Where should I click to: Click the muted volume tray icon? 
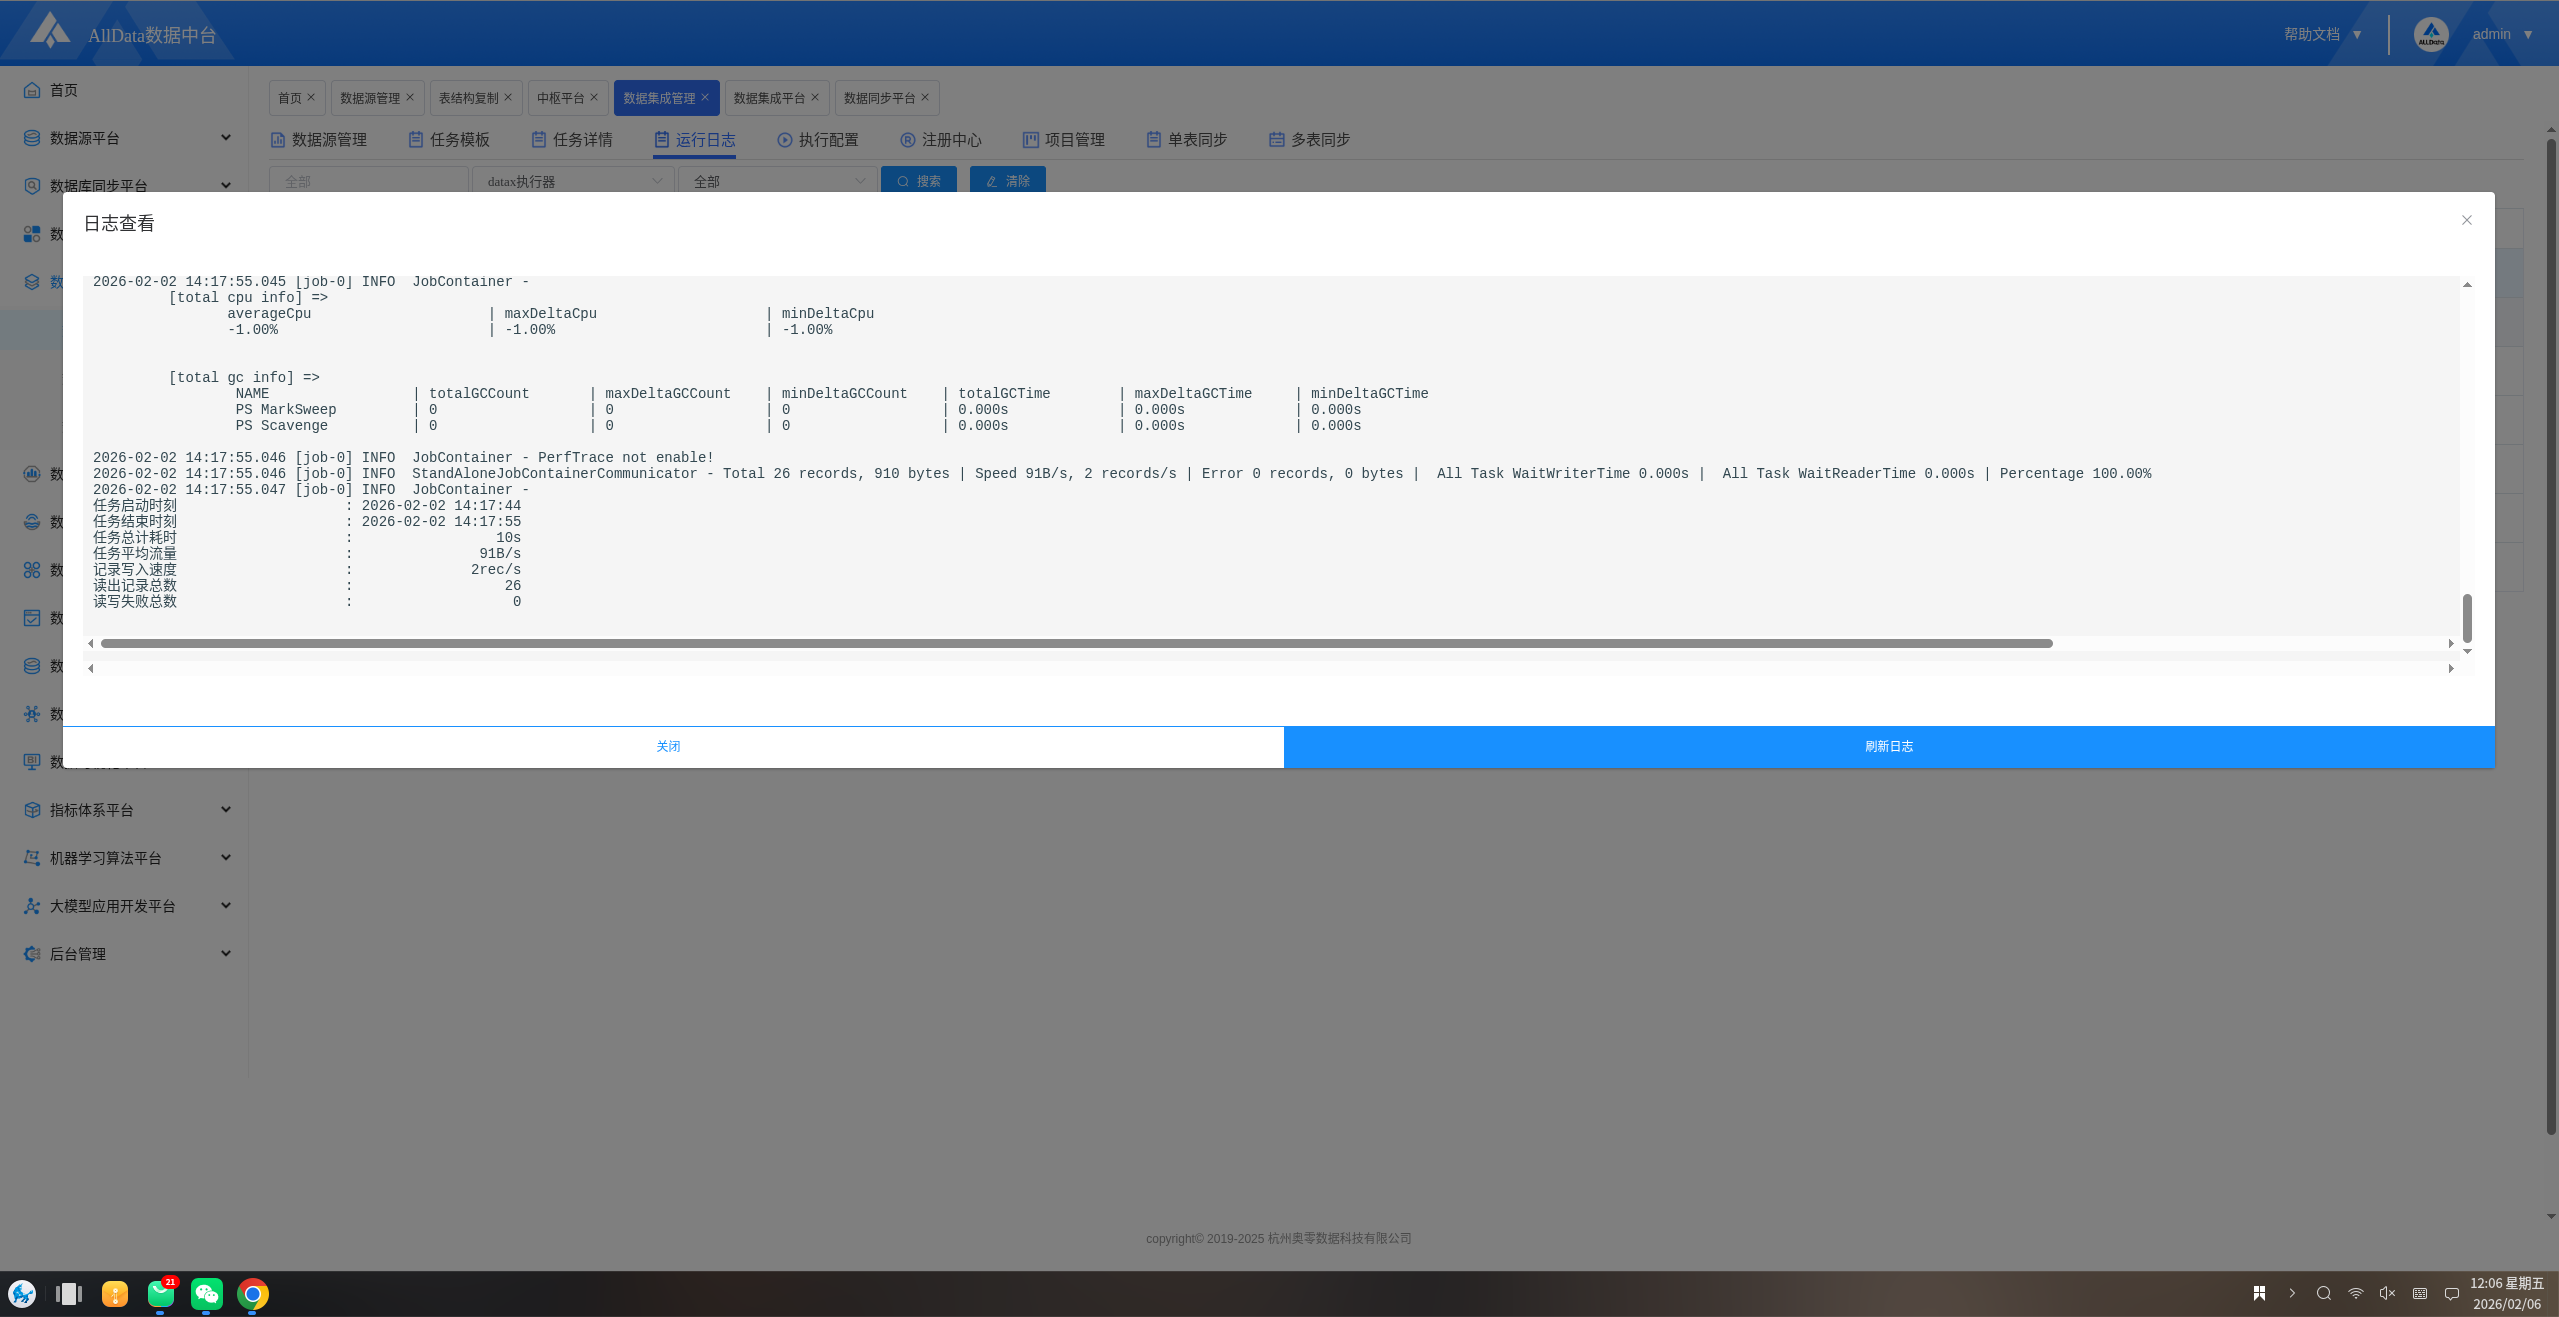pos(2387,1293)
